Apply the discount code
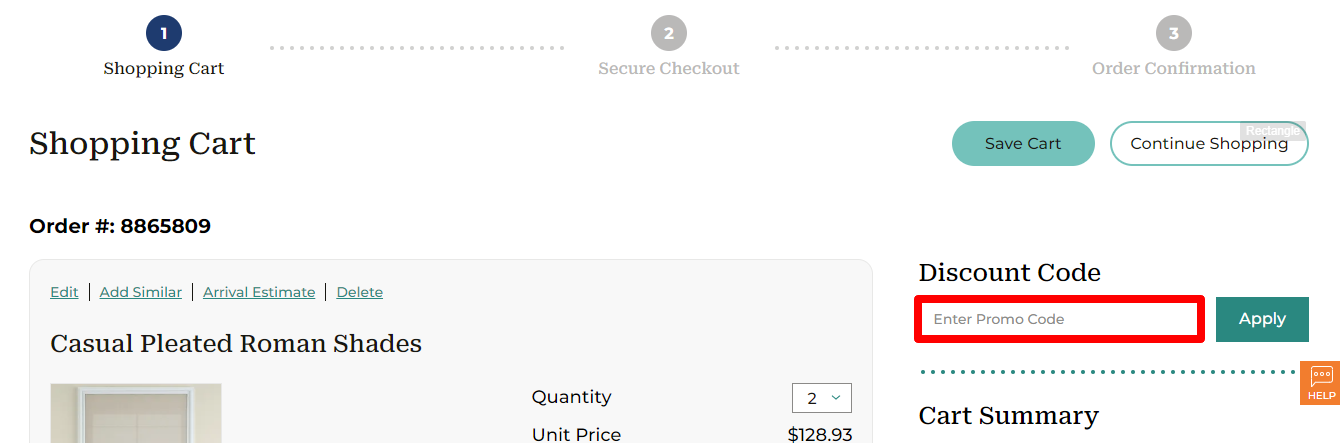Screen dimensions: 1340x443 pos(1261,319)
